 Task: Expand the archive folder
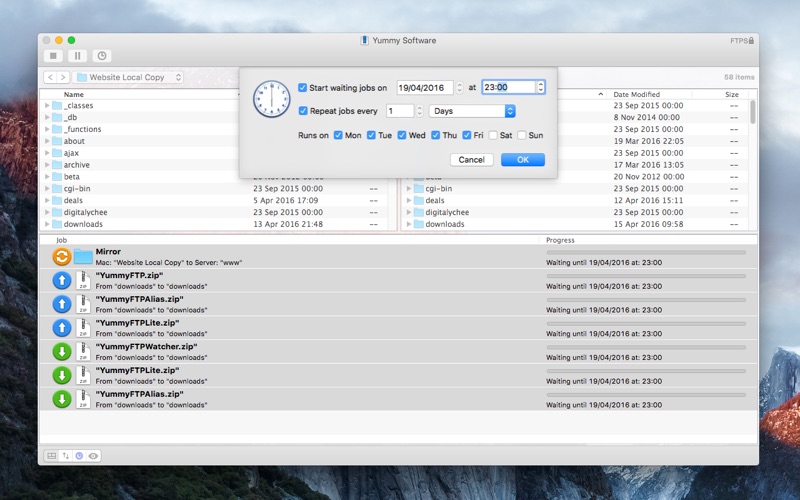(47, 165)
